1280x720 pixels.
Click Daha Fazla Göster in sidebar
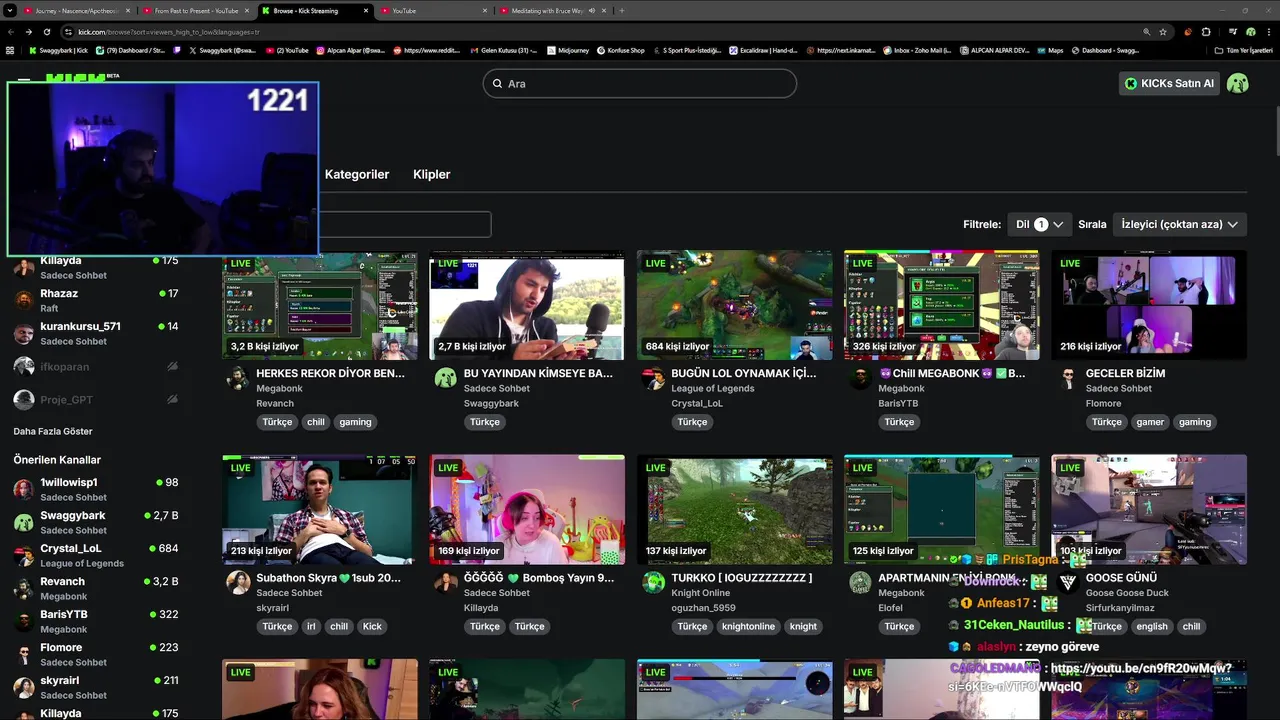(53, 431)
